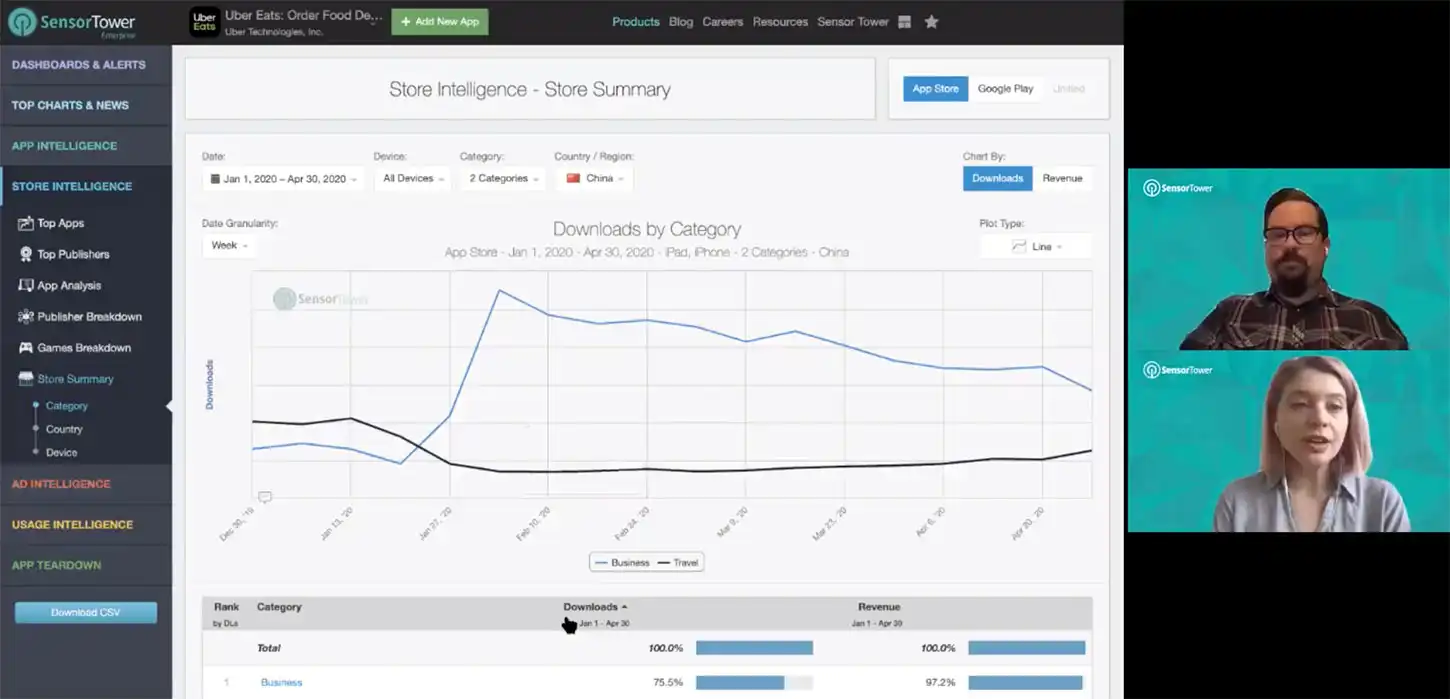Open the grid icon next to Sensor Tower

[905, 22]
